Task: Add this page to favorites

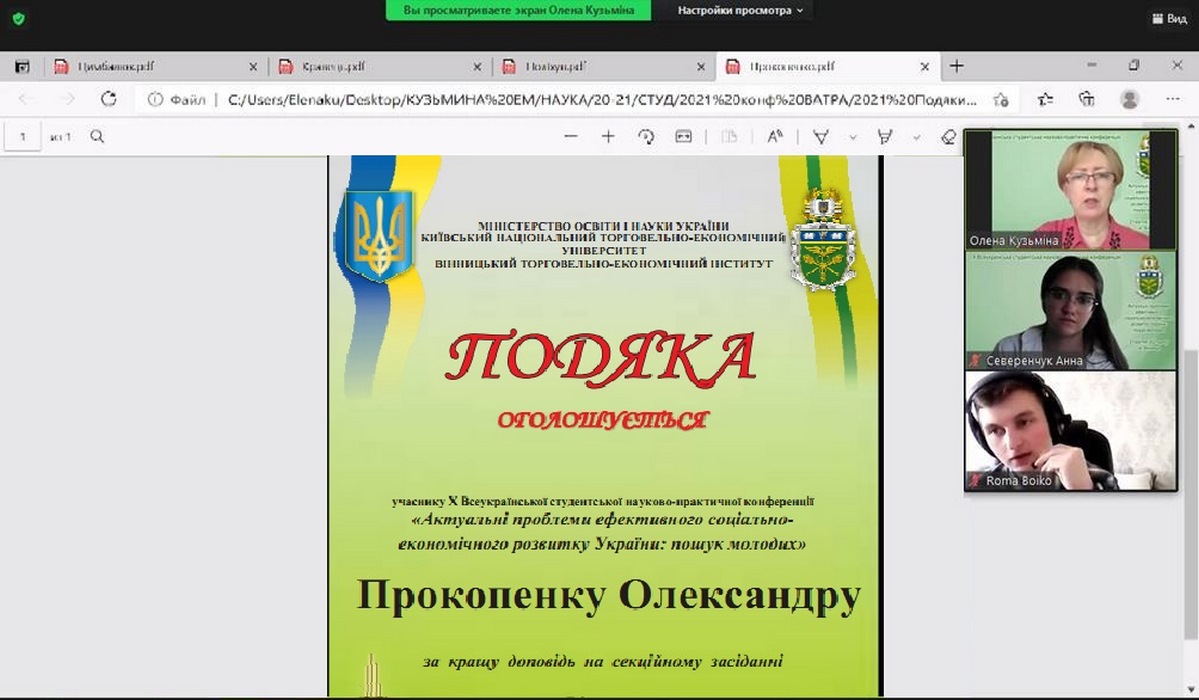Action: click(1000, 99)
